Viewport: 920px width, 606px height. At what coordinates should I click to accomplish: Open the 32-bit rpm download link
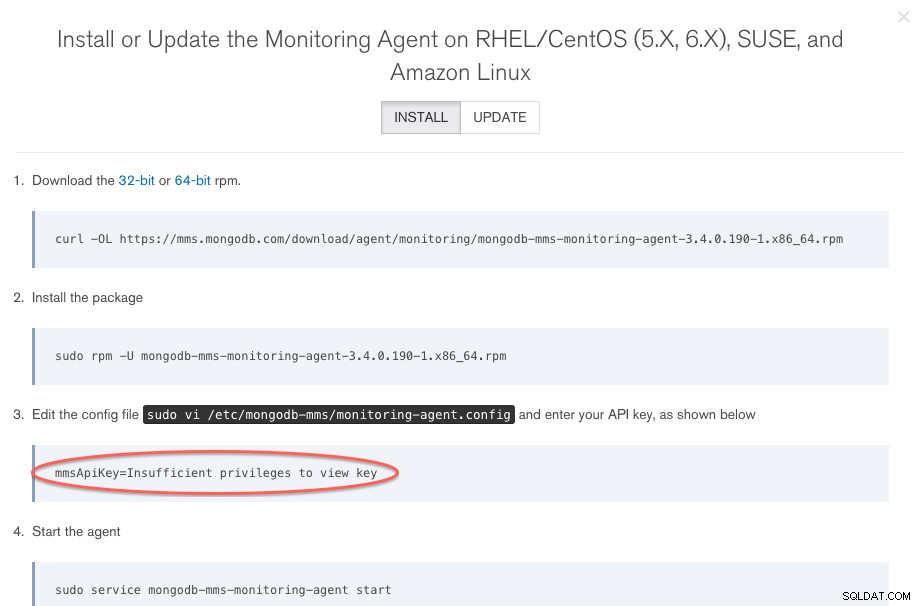(x=136, y=181)
